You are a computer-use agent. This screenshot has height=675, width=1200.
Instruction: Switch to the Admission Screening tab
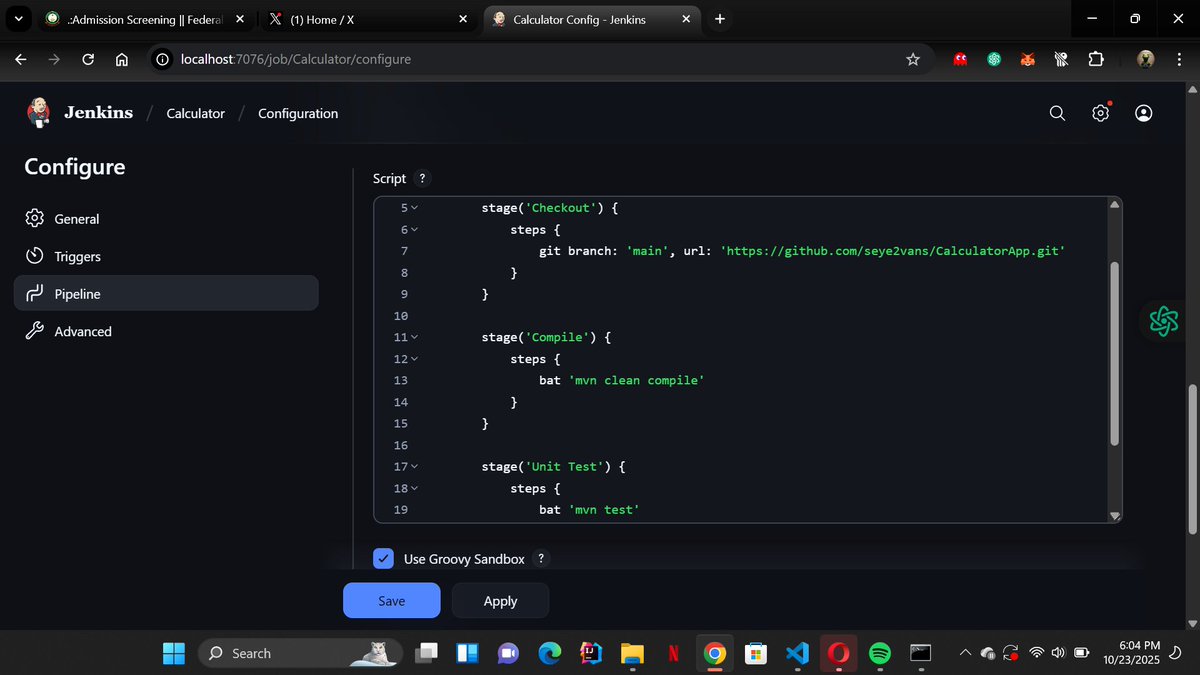point(143,19)
